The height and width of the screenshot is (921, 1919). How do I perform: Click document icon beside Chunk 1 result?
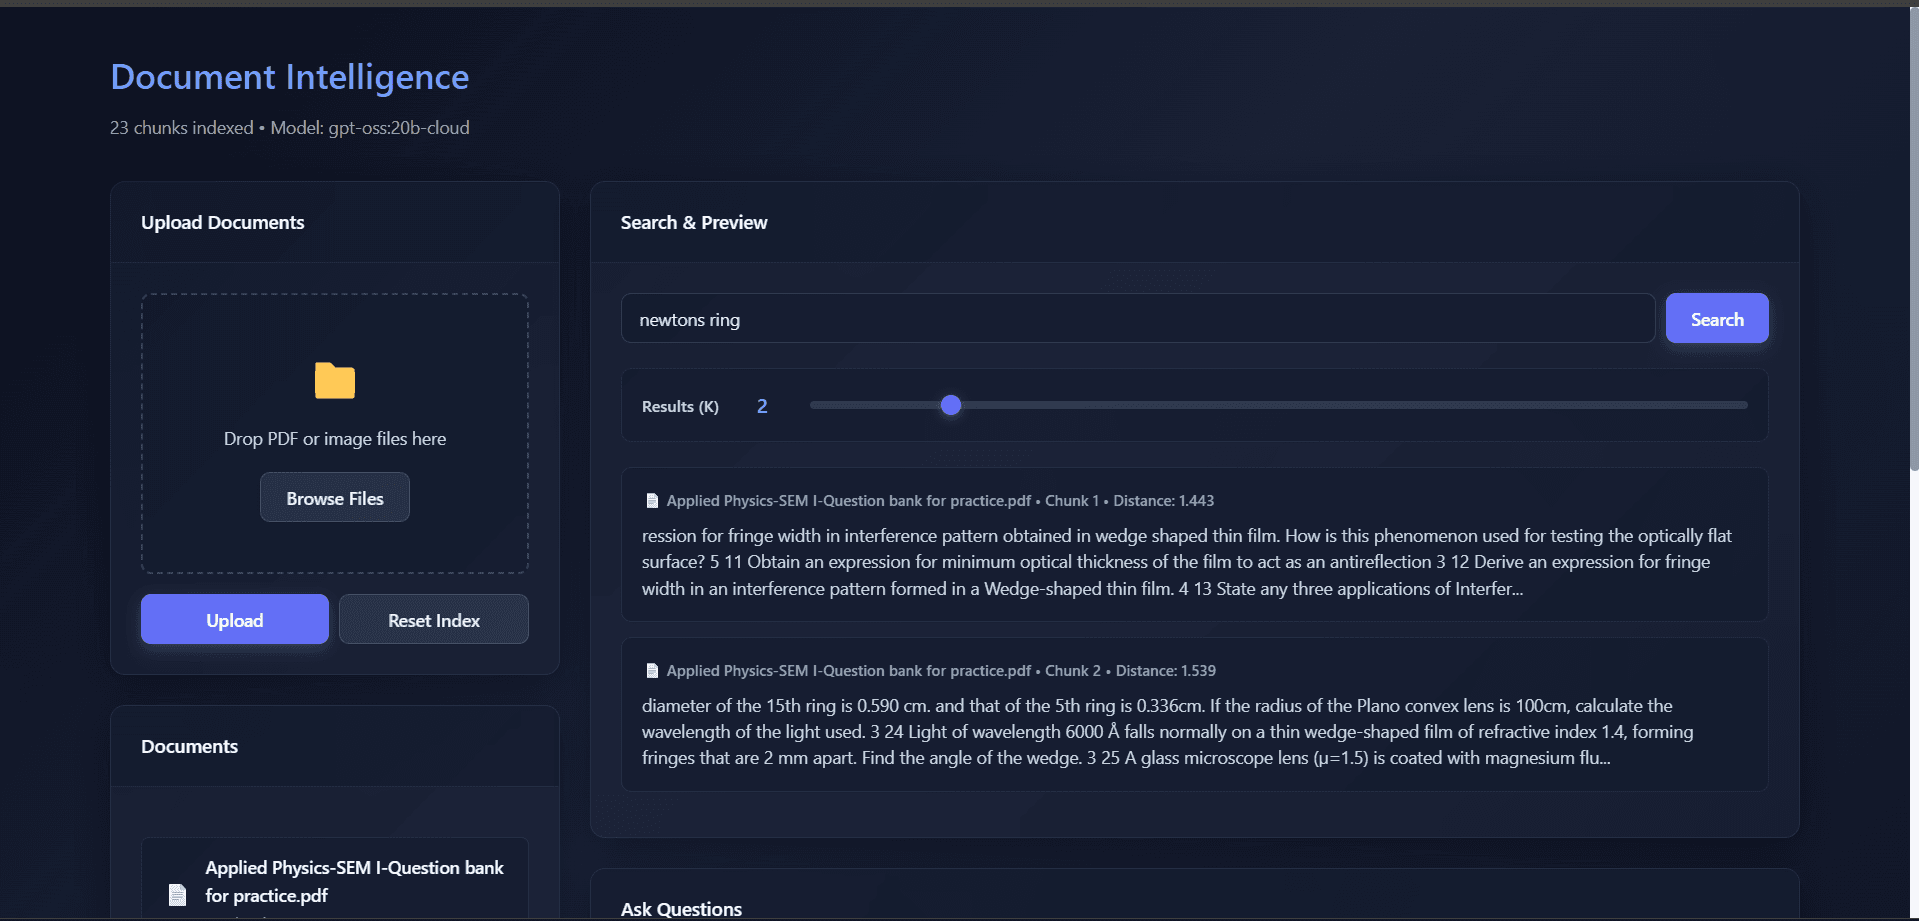(x=652, y=501)
